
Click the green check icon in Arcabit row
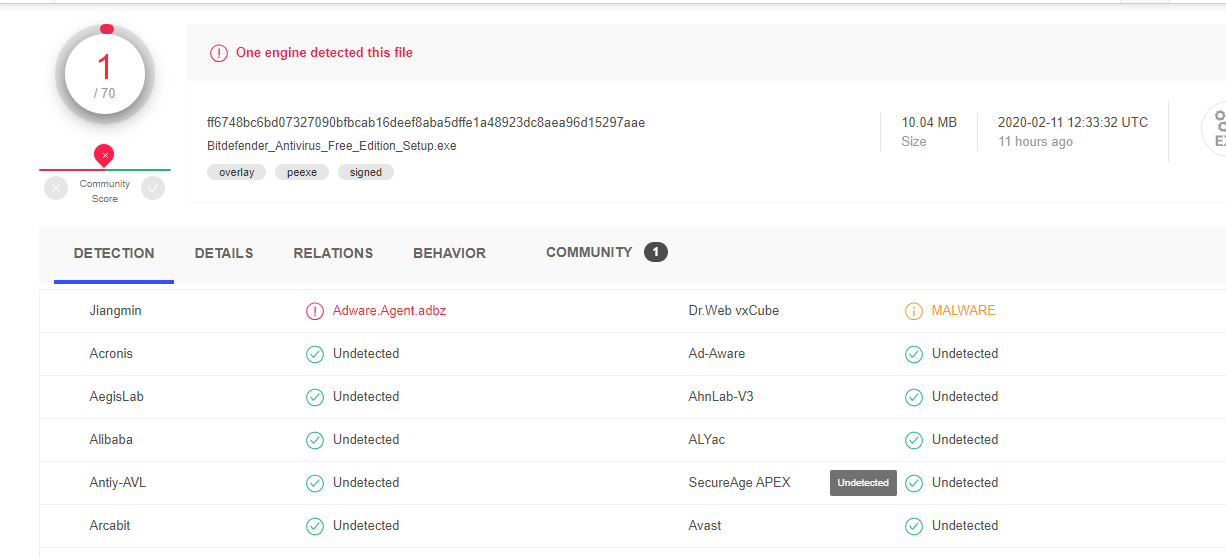point(315,526)
